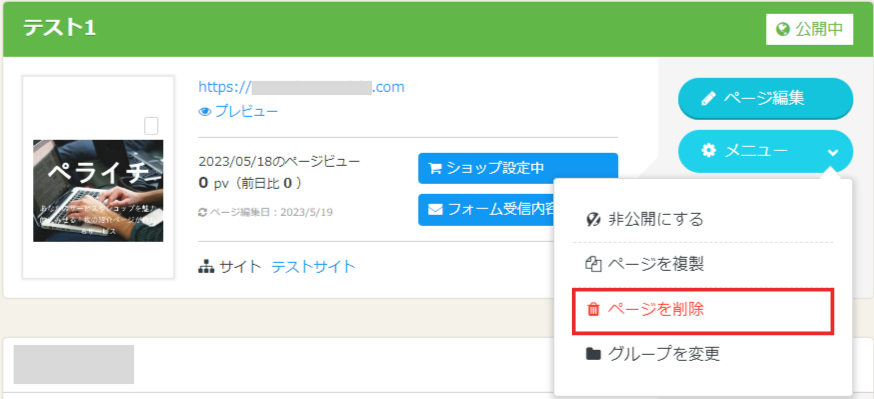Click the shopping cart icon
The height and width of the screenshot is (399, 874).
click(x=435, y=168)
